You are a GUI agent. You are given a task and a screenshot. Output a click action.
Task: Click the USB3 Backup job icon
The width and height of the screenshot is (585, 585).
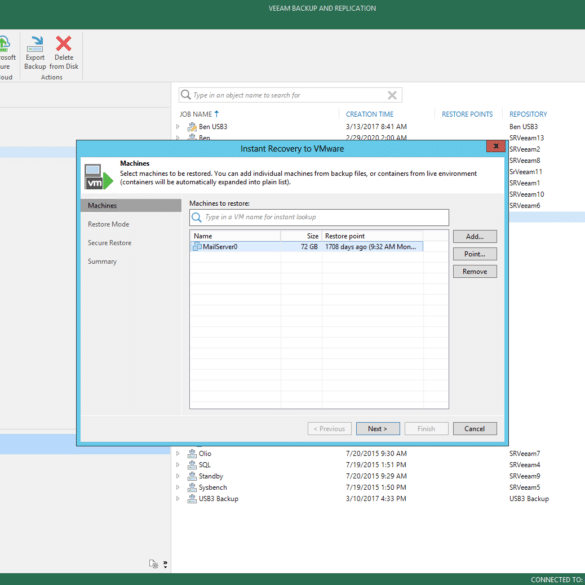pyautogui.click(x=192, y=499)
